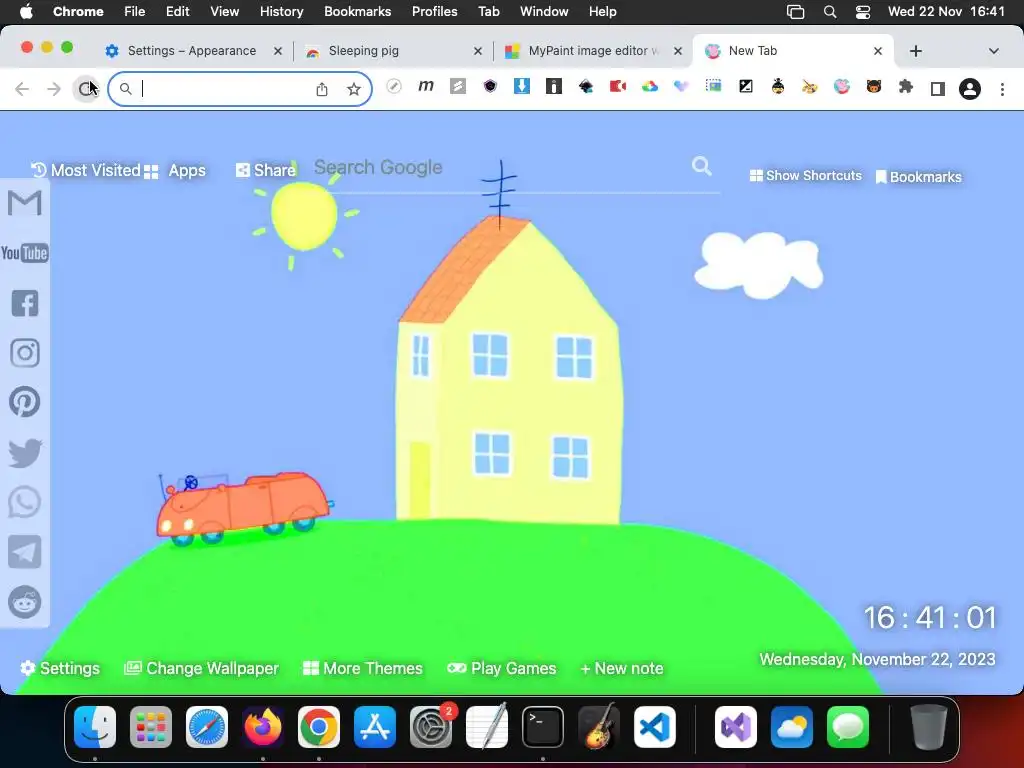The image size is (1024, 768).
Task: Open the Reddit sidebar shortcut
Action: (25, 601)
